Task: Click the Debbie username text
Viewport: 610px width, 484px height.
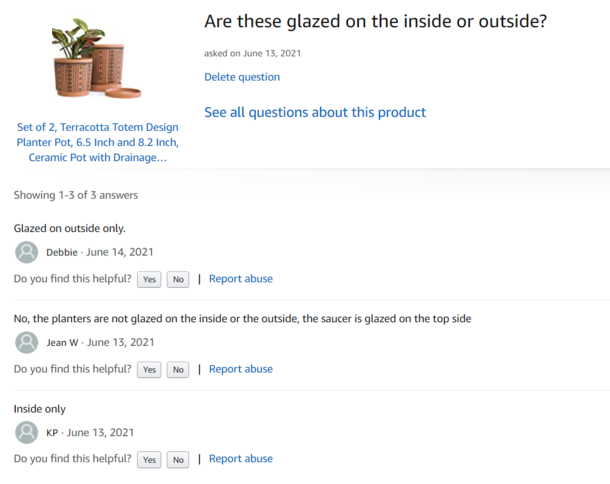Action: (x=62, y=253)
